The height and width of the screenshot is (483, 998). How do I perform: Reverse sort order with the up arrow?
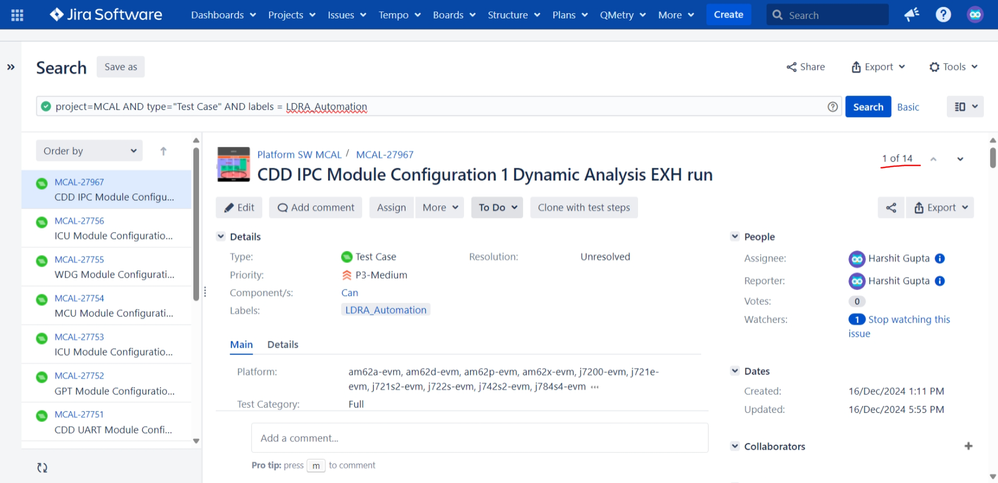[163, 151]
